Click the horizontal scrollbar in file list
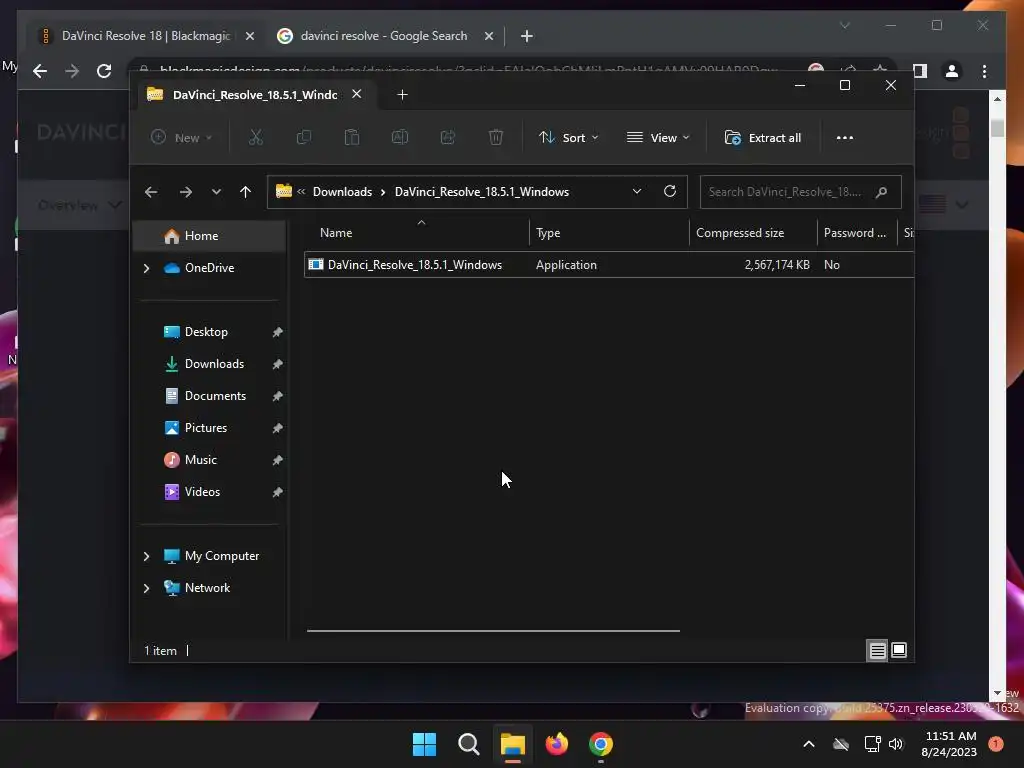 click(493, 631)
